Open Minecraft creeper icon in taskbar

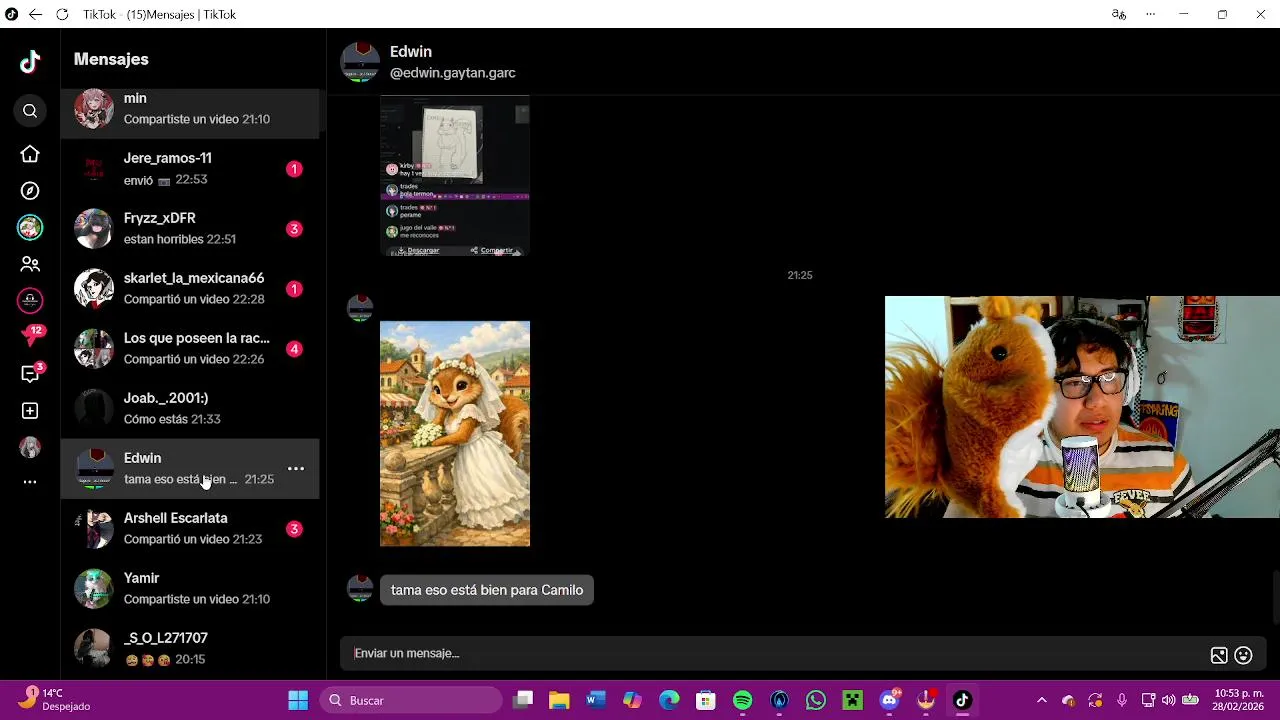click(853, 700)
